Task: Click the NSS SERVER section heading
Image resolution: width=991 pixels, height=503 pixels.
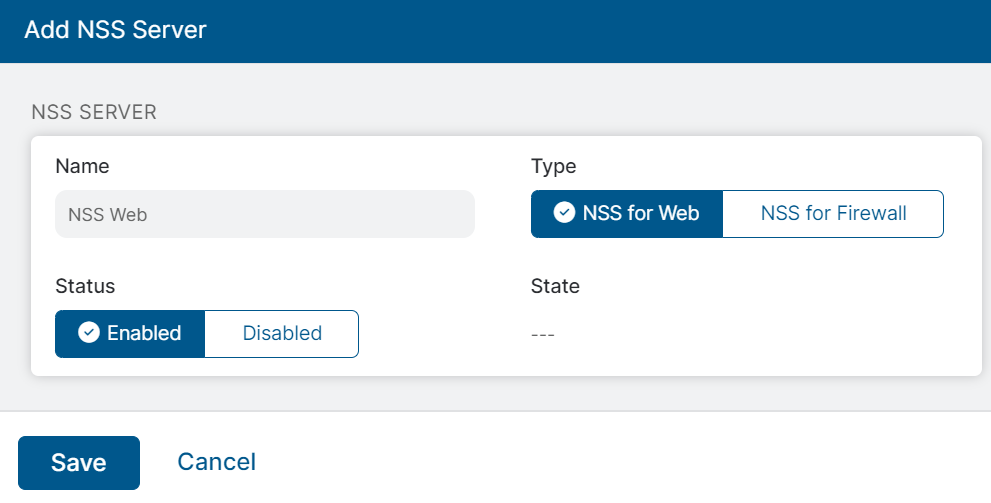Action: click(x=94, y=112)
